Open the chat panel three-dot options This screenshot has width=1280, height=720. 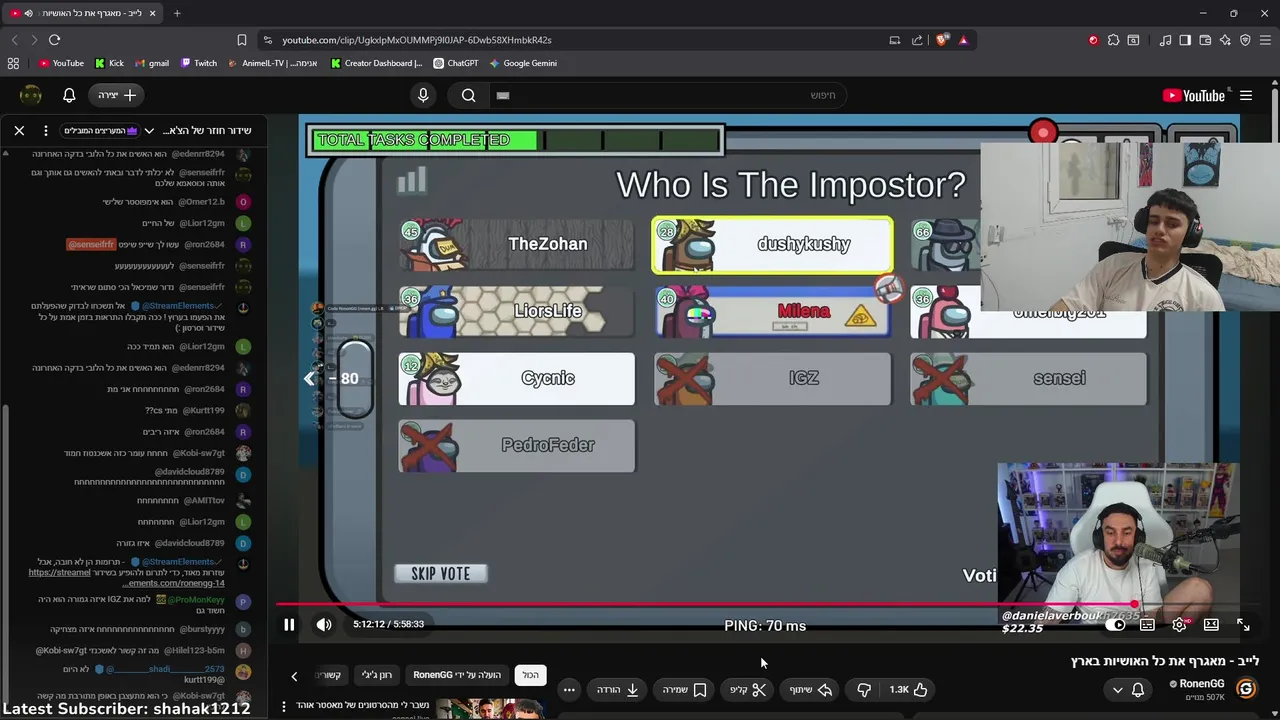coord(46,130)
